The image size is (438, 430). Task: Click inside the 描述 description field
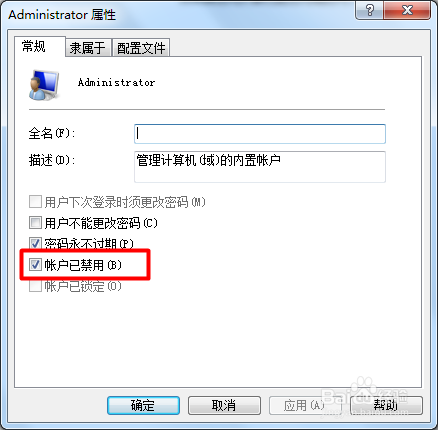point(260,167)
